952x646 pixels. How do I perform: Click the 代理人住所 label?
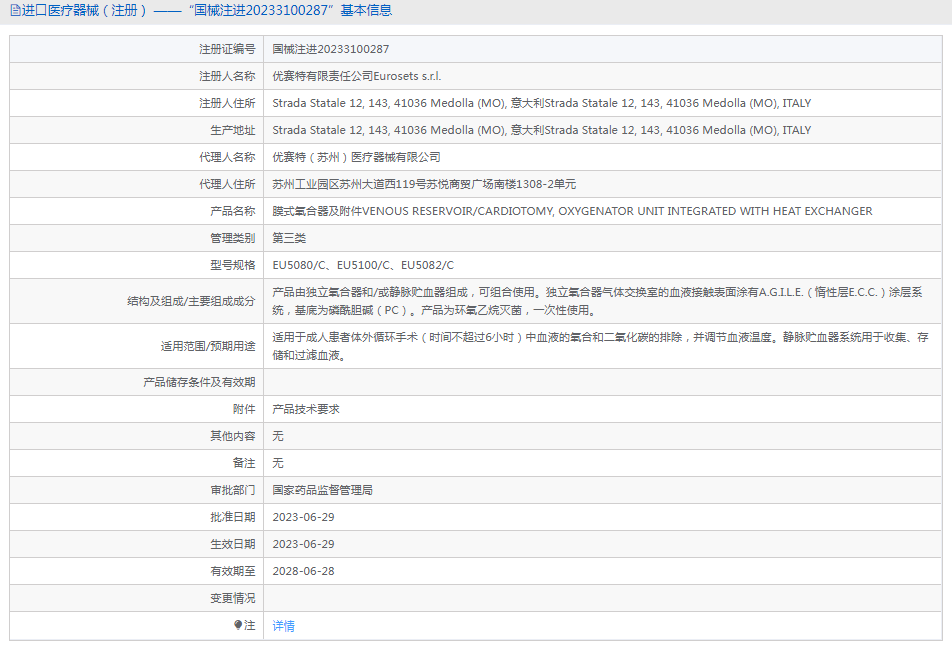[227, 184]
